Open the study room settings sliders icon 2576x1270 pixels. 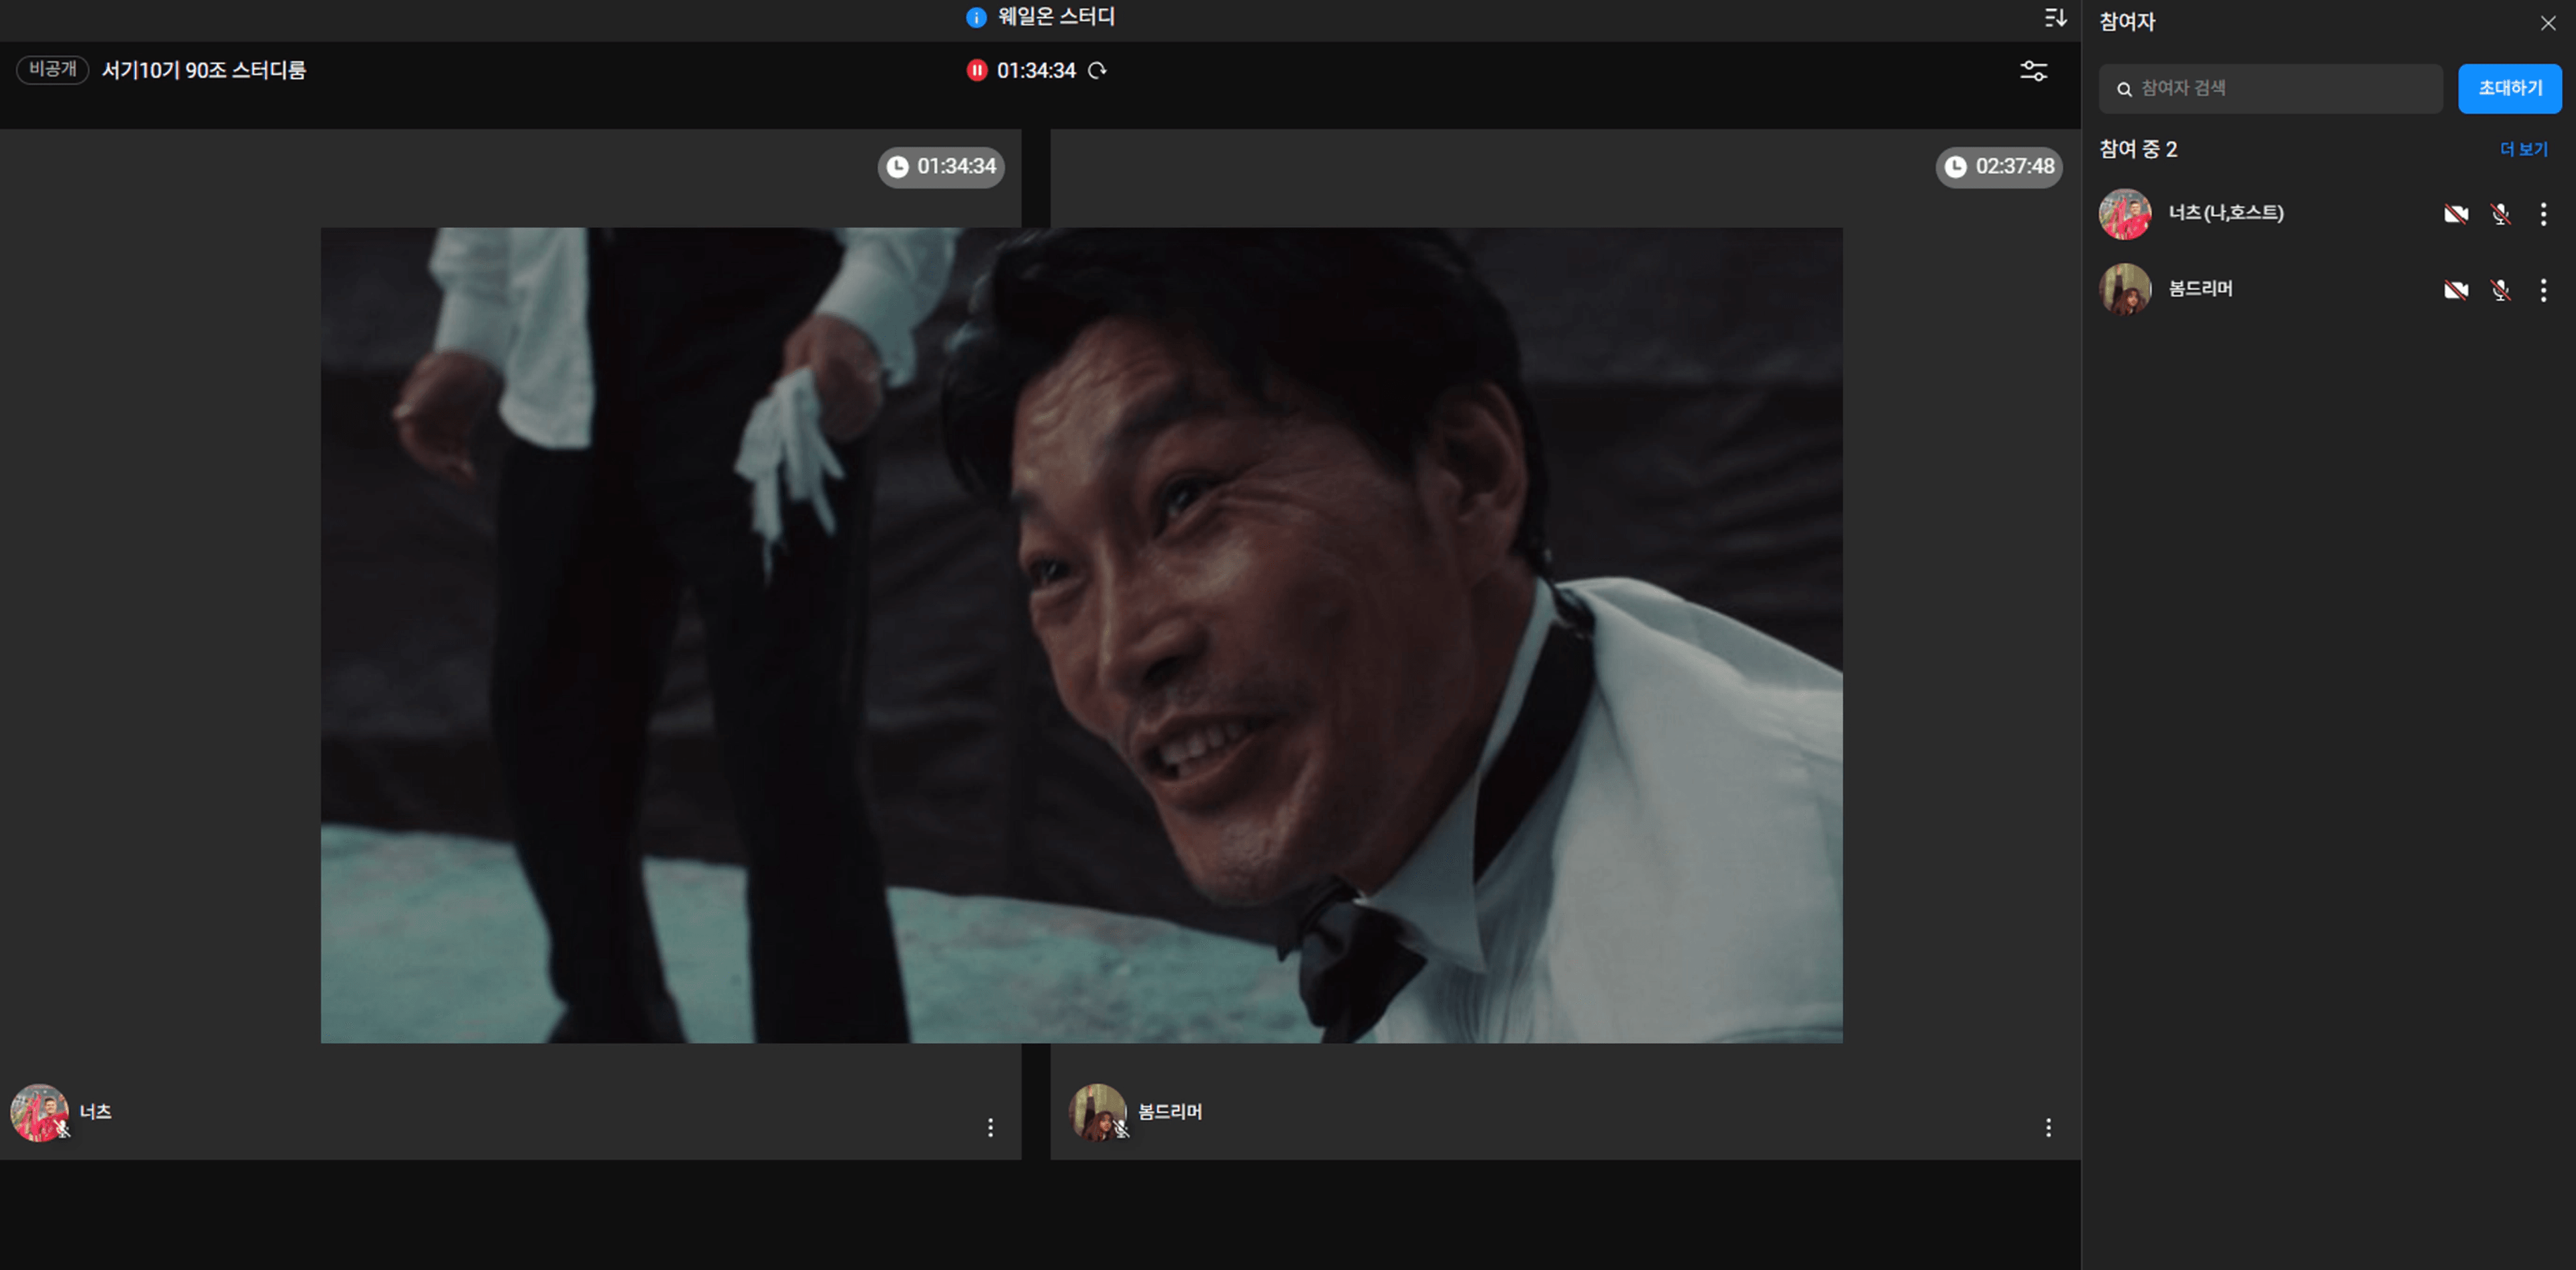coord(2033,71)
